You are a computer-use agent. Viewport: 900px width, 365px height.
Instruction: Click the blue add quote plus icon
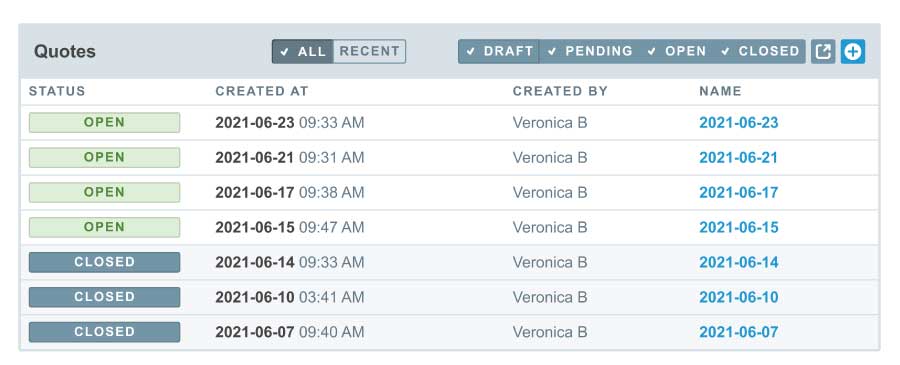coord(853,52)
